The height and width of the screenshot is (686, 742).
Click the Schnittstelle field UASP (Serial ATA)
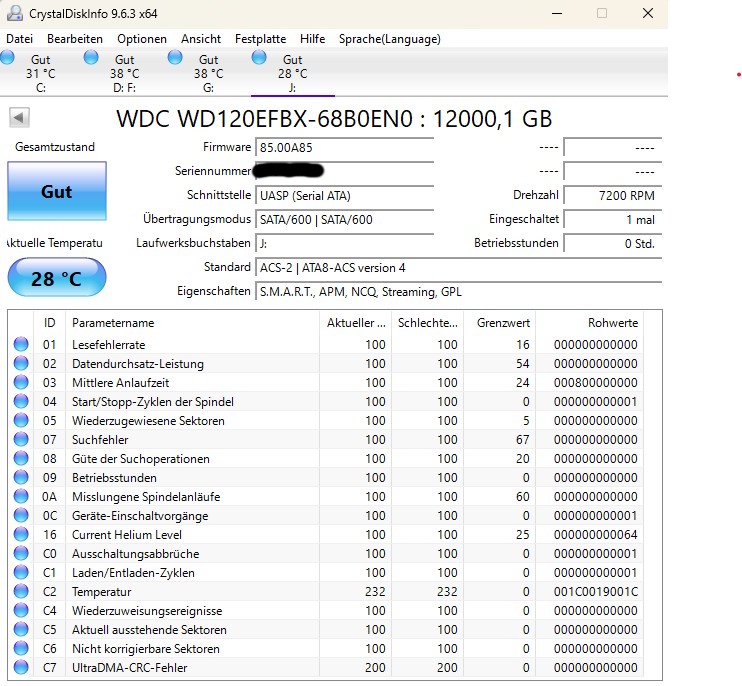344,195
